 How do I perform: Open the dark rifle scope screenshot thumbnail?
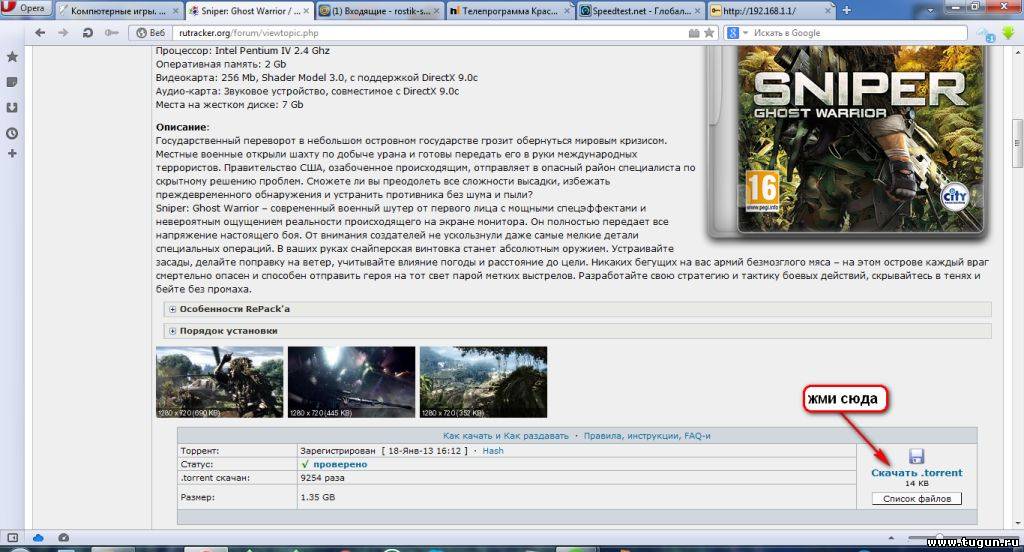(351, 382)
